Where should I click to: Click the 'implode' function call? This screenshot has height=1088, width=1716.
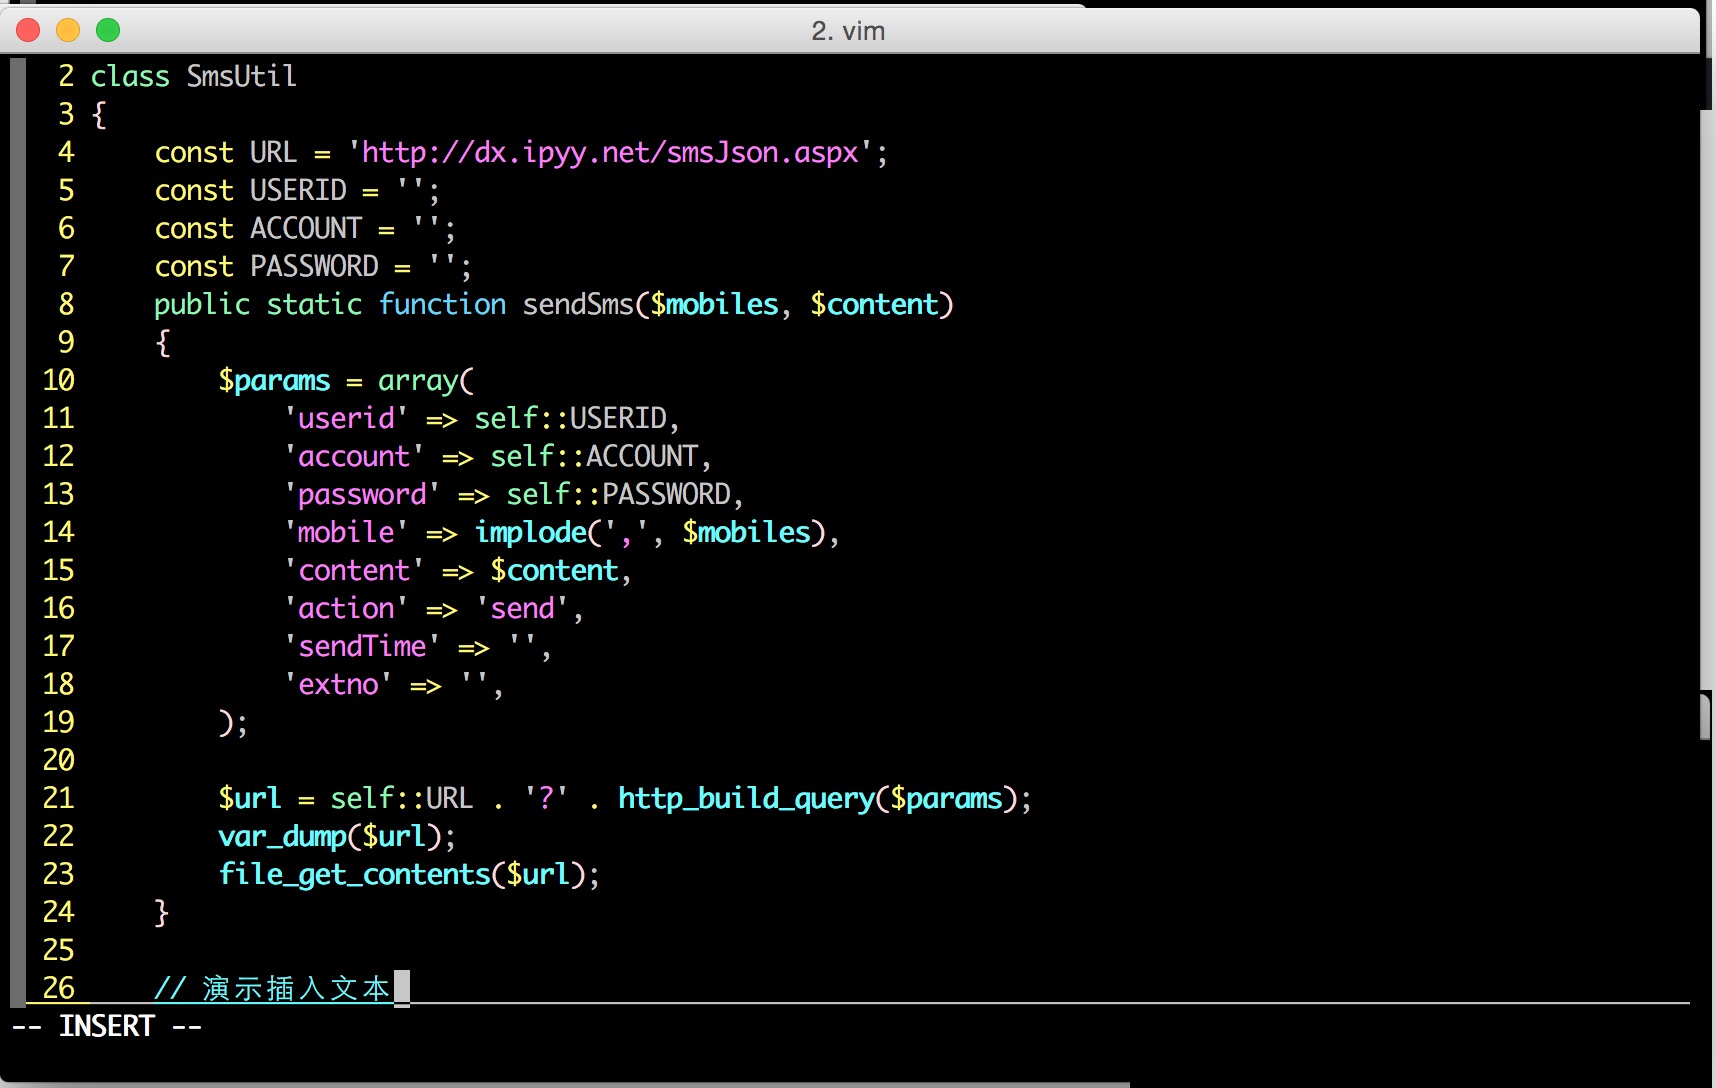[530, 532]
